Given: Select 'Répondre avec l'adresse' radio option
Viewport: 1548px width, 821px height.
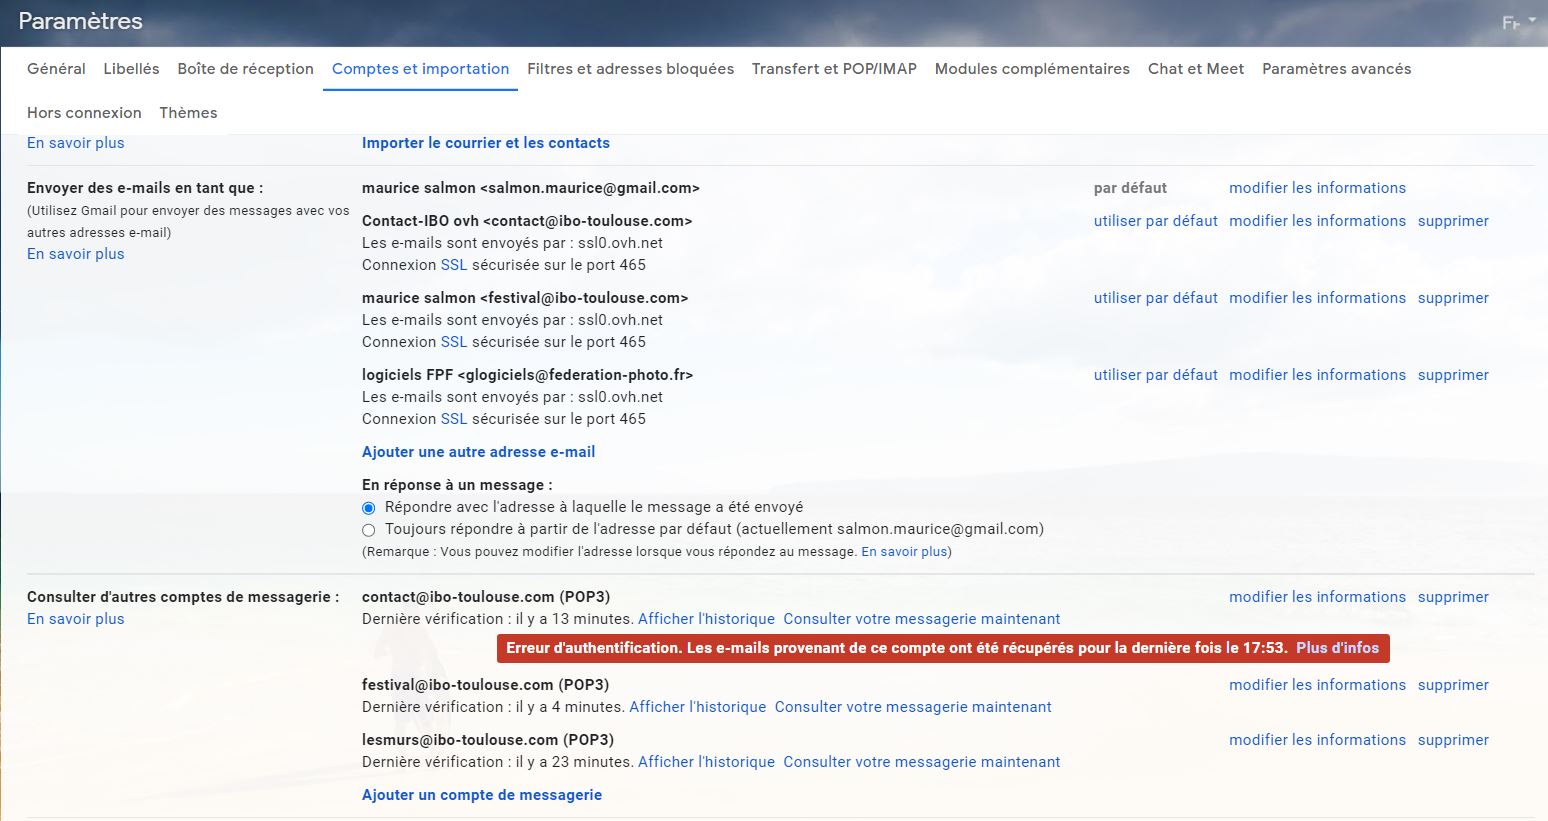Looking at the screenshot, I should 369,508.
